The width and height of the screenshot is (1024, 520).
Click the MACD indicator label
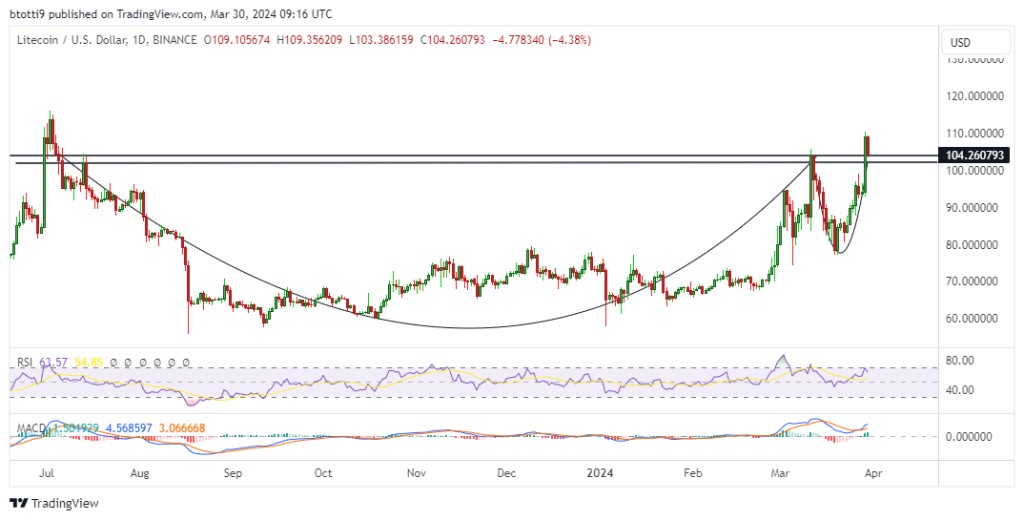[x=30, y=428]
